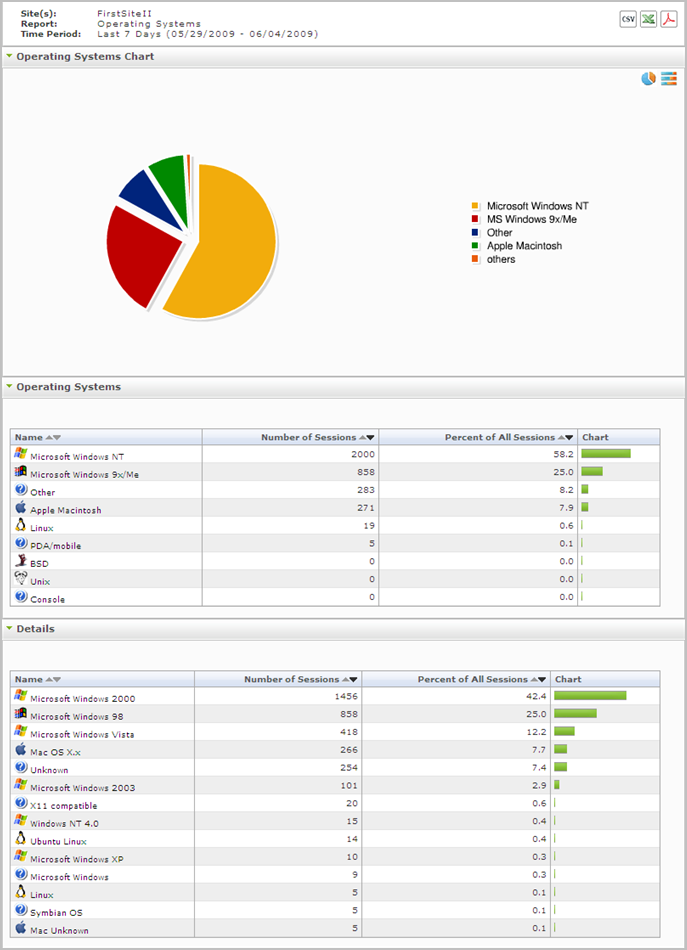
Task: Click the orange 'others' legend swatch
Action: pos(475,259)
